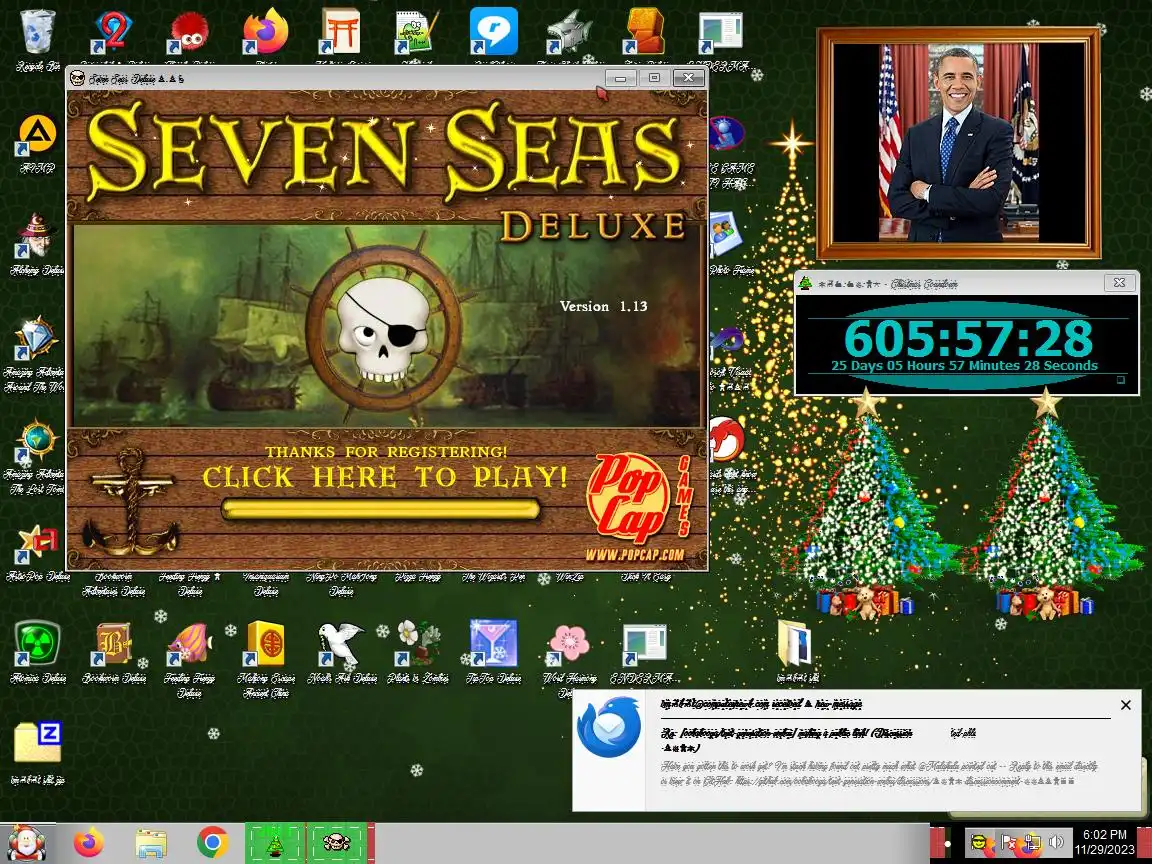Open the www.popcap.com link
Screen dimensions: 1152x864
pos(635,554)
